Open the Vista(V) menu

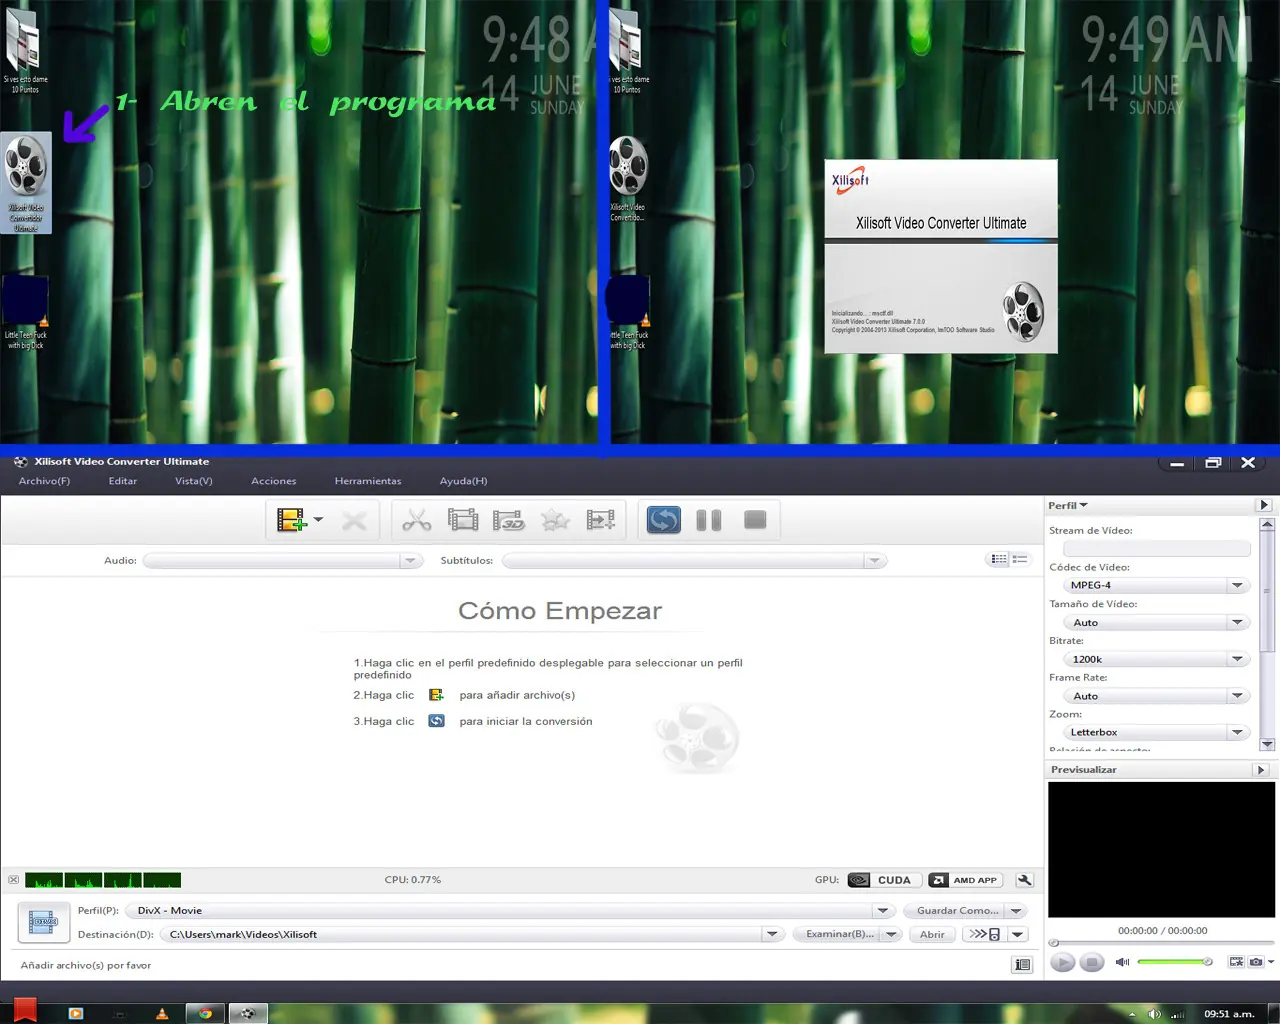(x=194, y=481)
